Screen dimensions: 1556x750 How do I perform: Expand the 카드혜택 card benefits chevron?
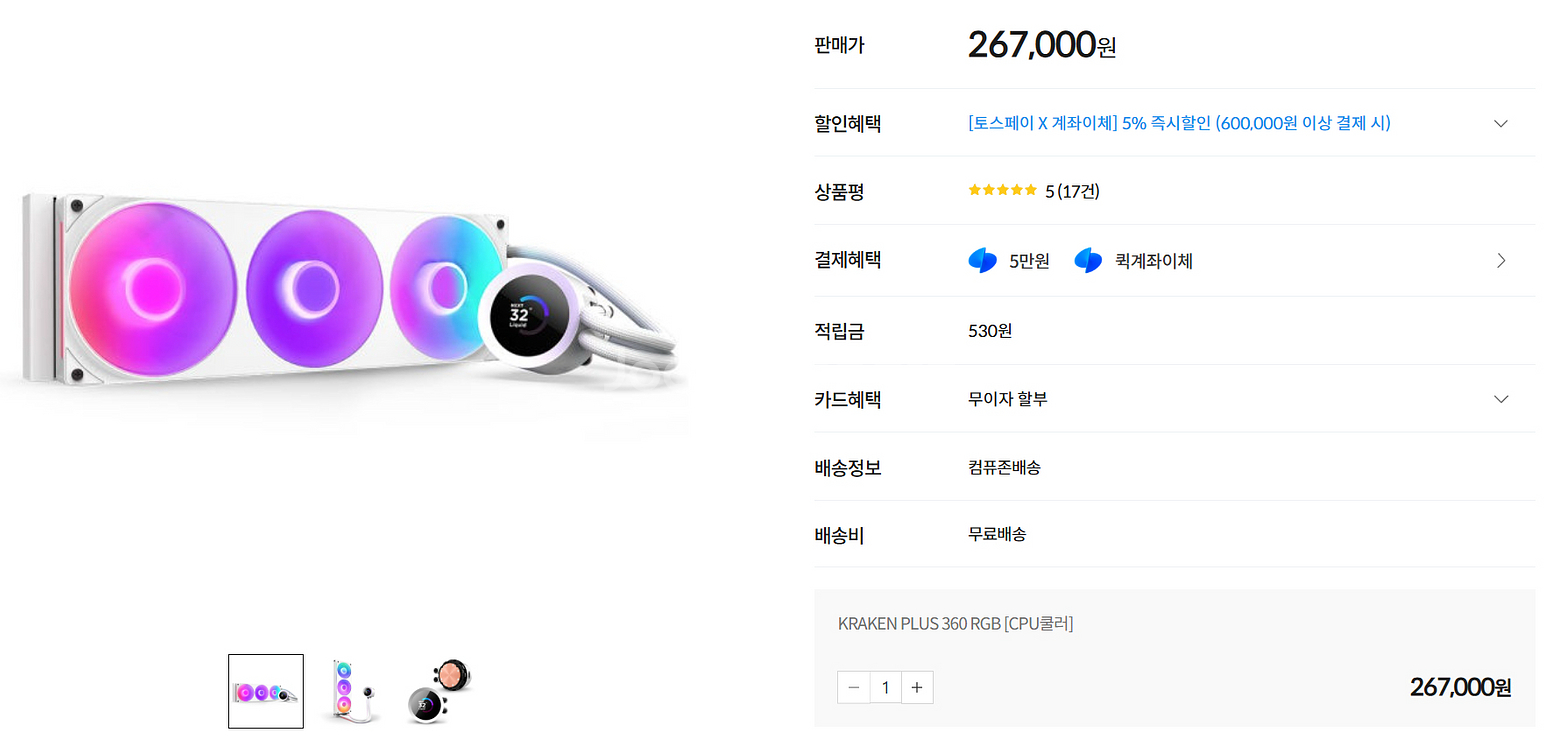click(1500, 399)
